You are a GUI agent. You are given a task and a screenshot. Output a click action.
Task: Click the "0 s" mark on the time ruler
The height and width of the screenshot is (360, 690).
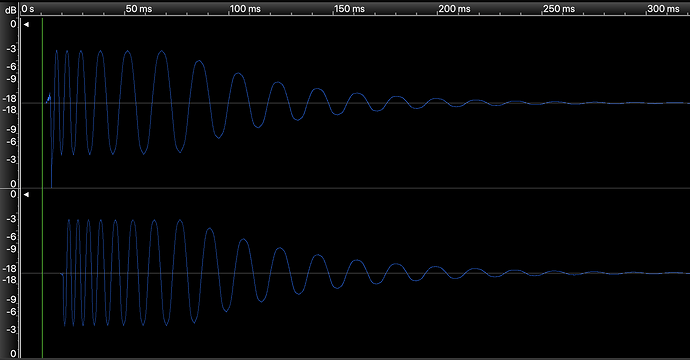28,9
